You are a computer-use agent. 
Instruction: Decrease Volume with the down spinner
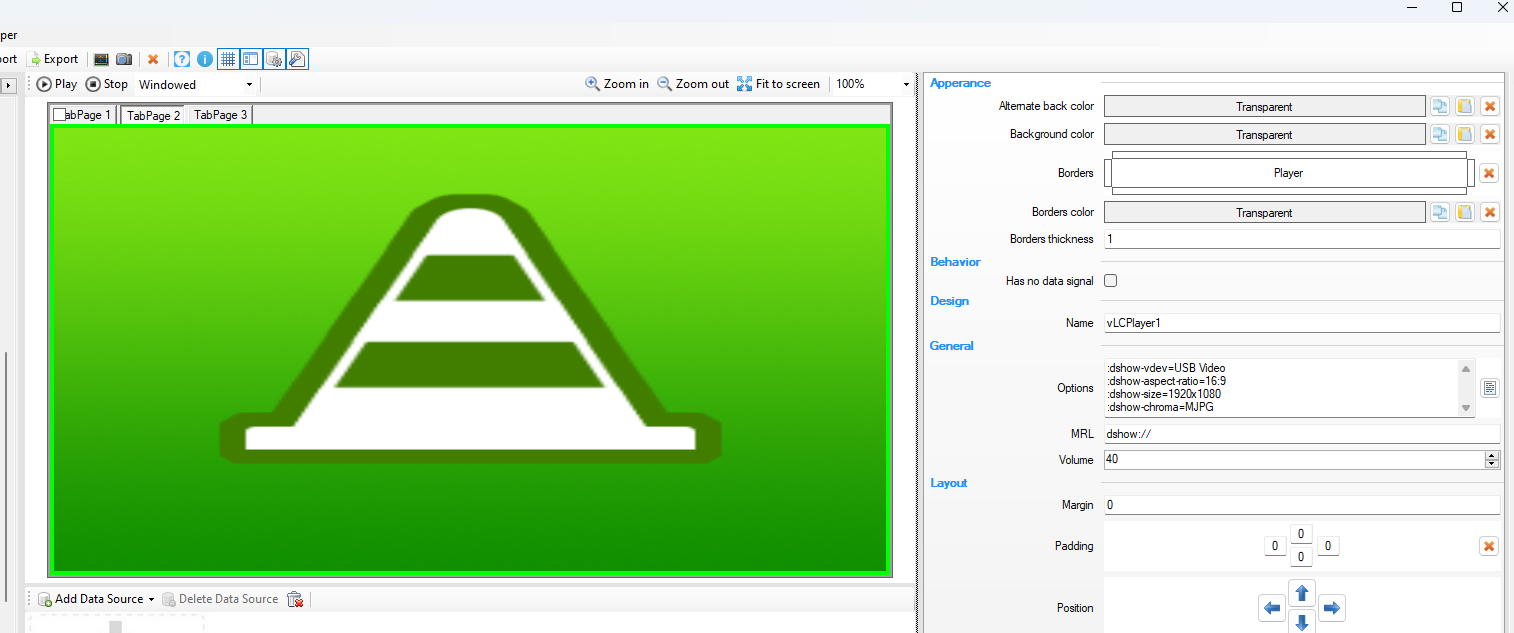1493,464
